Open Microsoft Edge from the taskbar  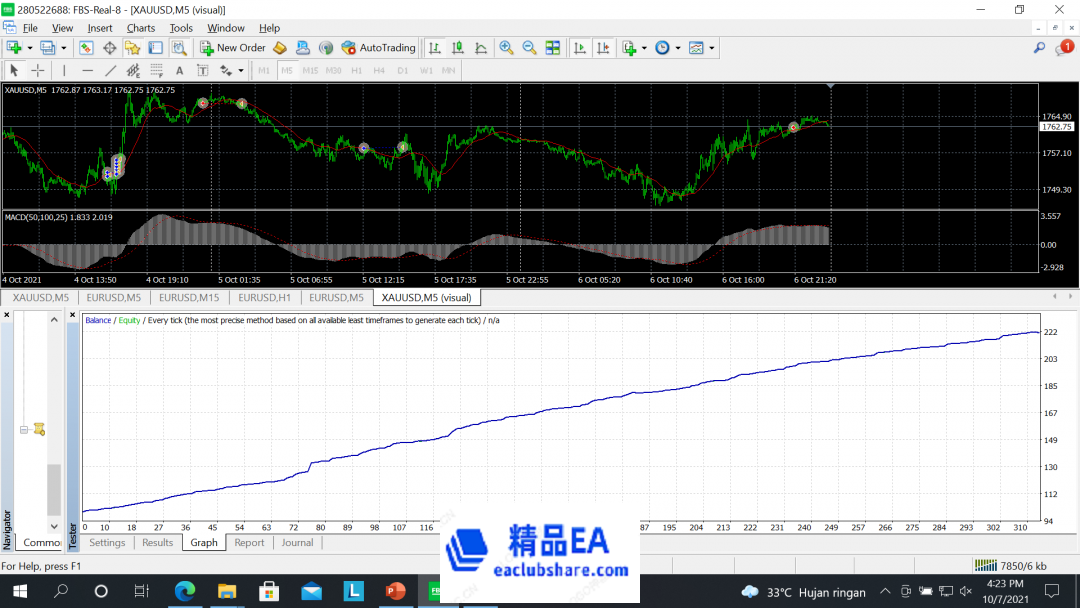185,591
